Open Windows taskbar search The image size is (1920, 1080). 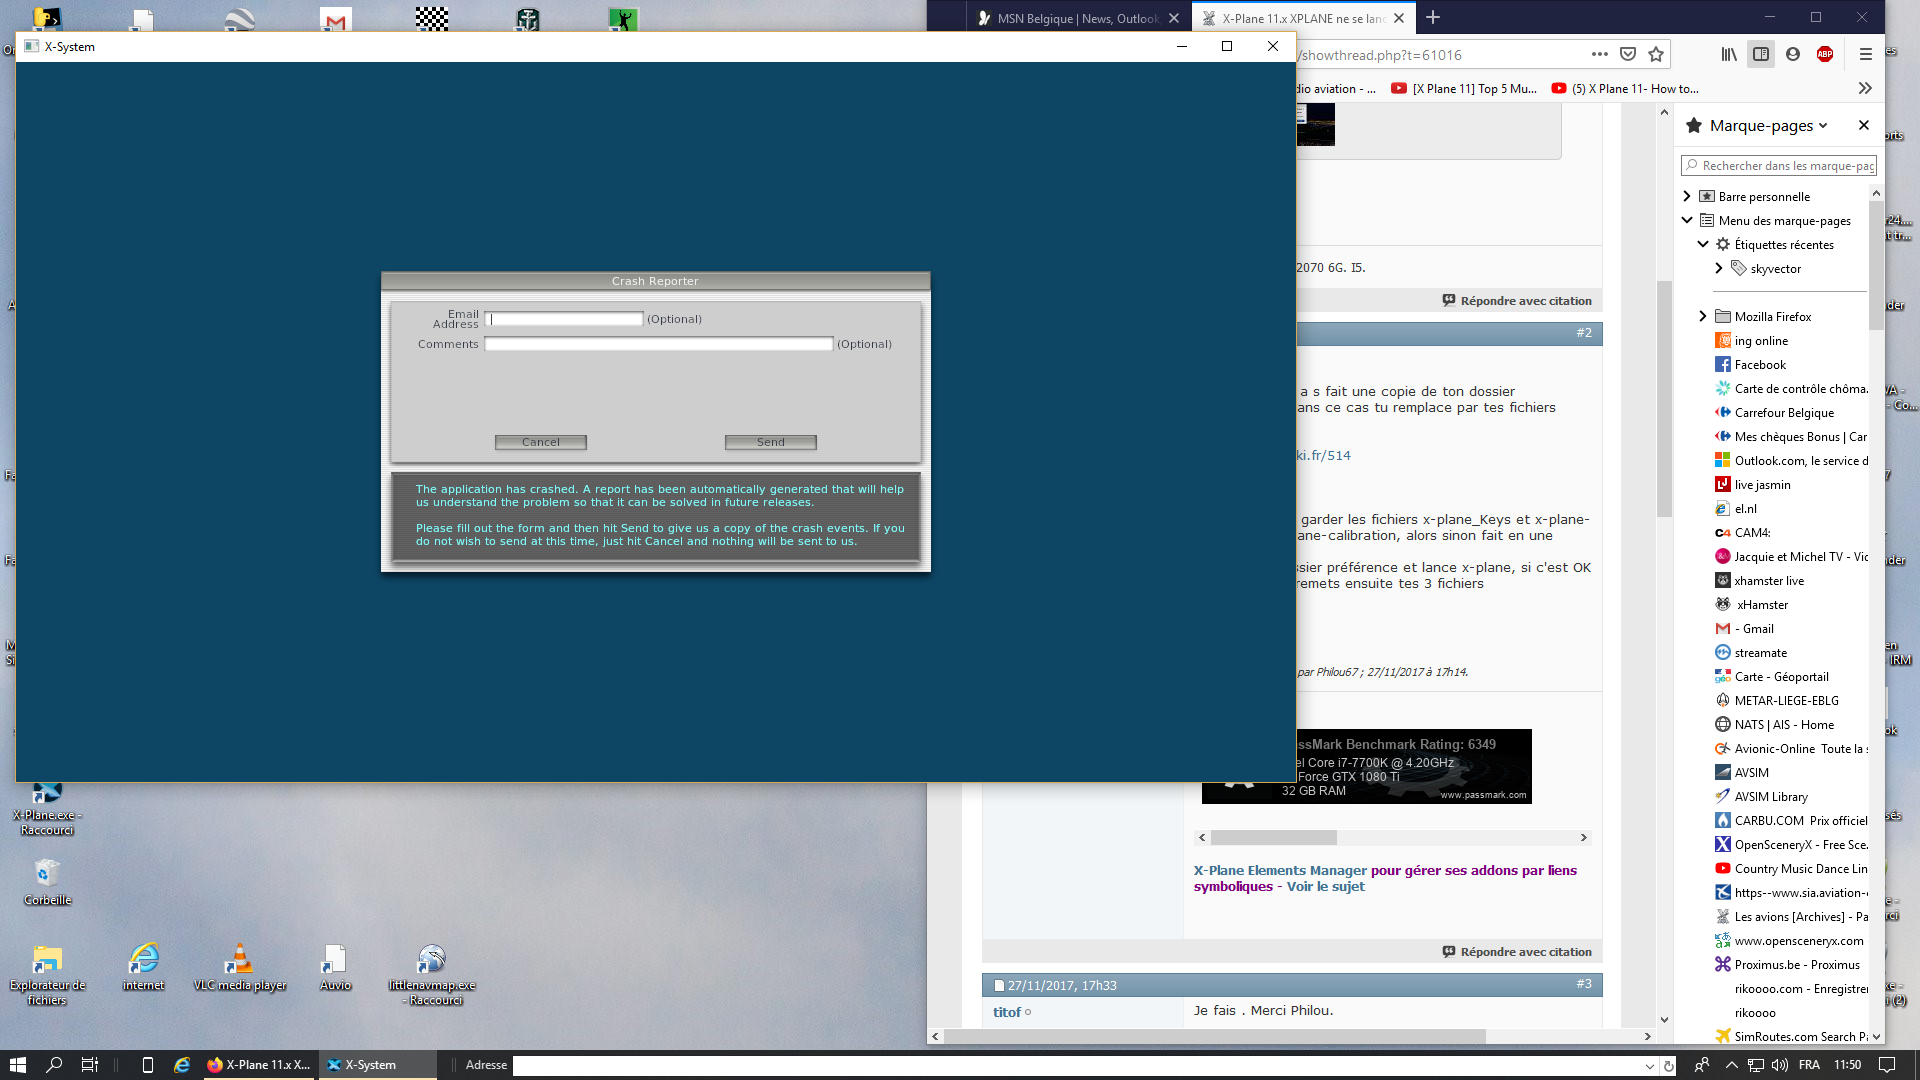pyautogui.click(x=54, y=1065)
